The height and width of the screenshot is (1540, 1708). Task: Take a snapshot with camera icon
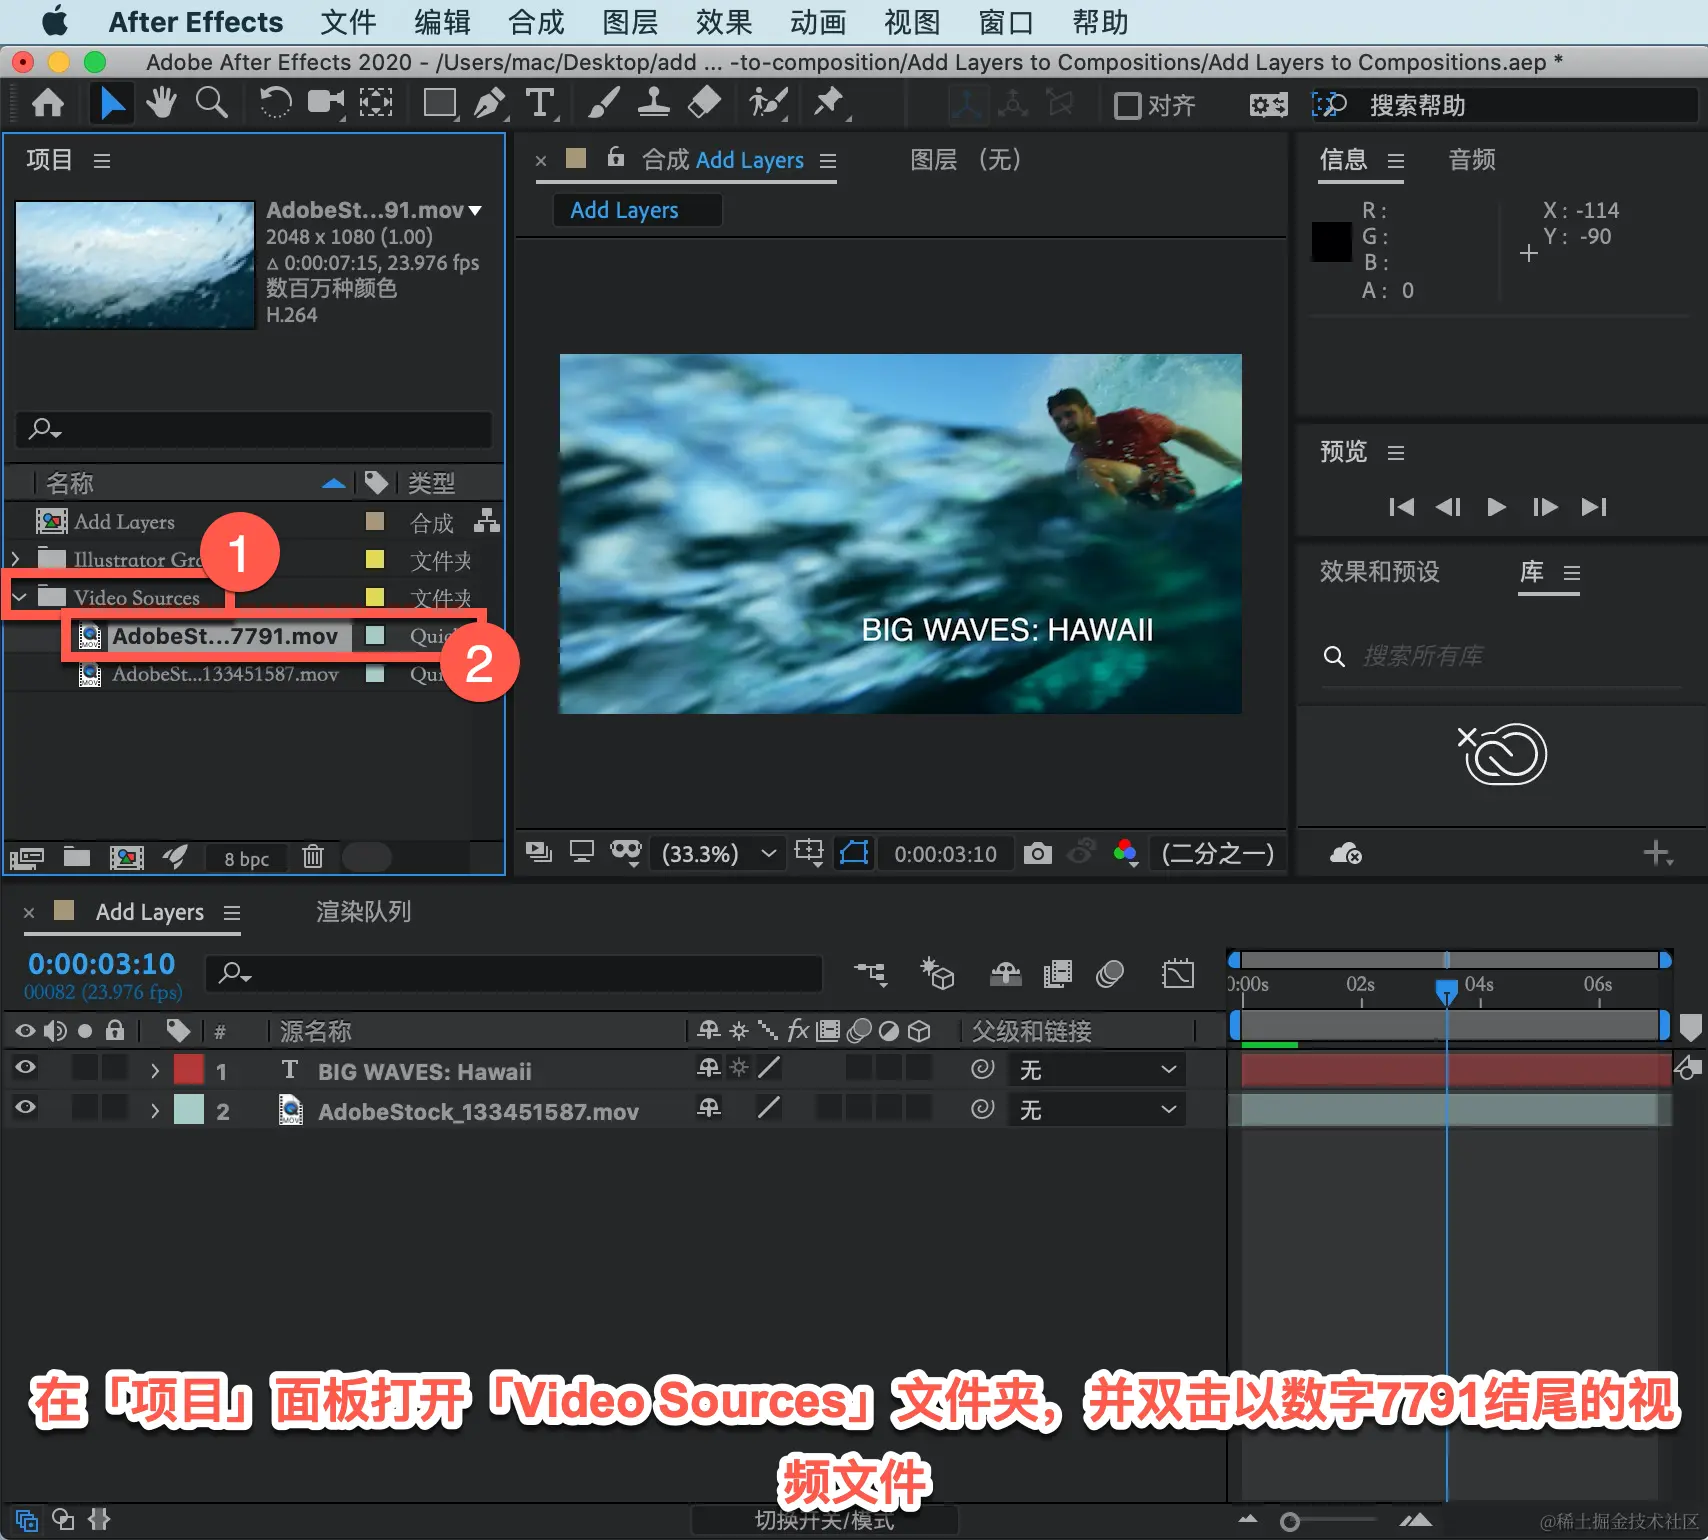pyautogui.click(x=1038, y=853)
